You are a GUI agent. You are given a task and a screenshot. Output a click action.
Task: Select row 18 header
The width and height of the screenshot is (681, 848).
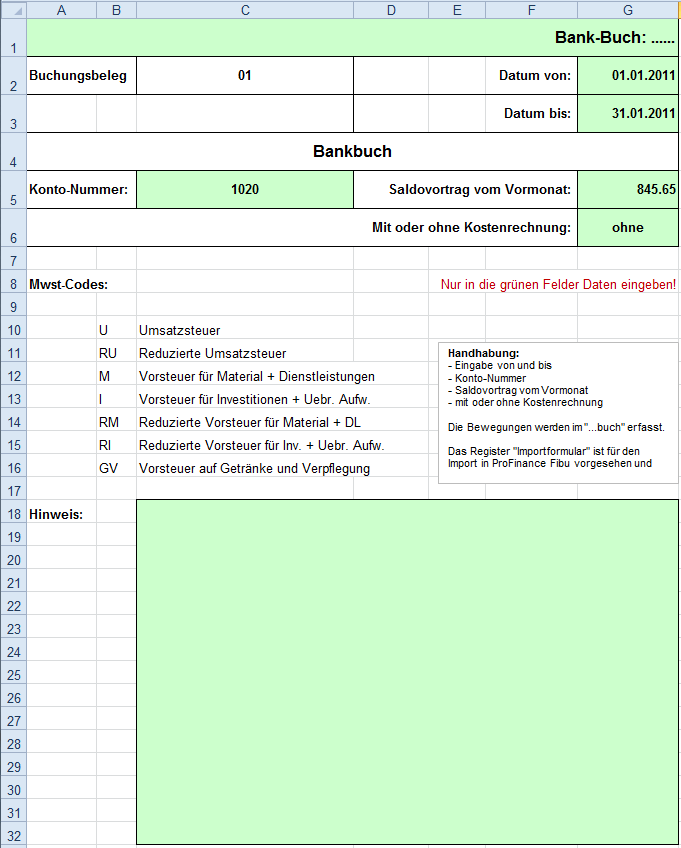(x=13, y=513)
